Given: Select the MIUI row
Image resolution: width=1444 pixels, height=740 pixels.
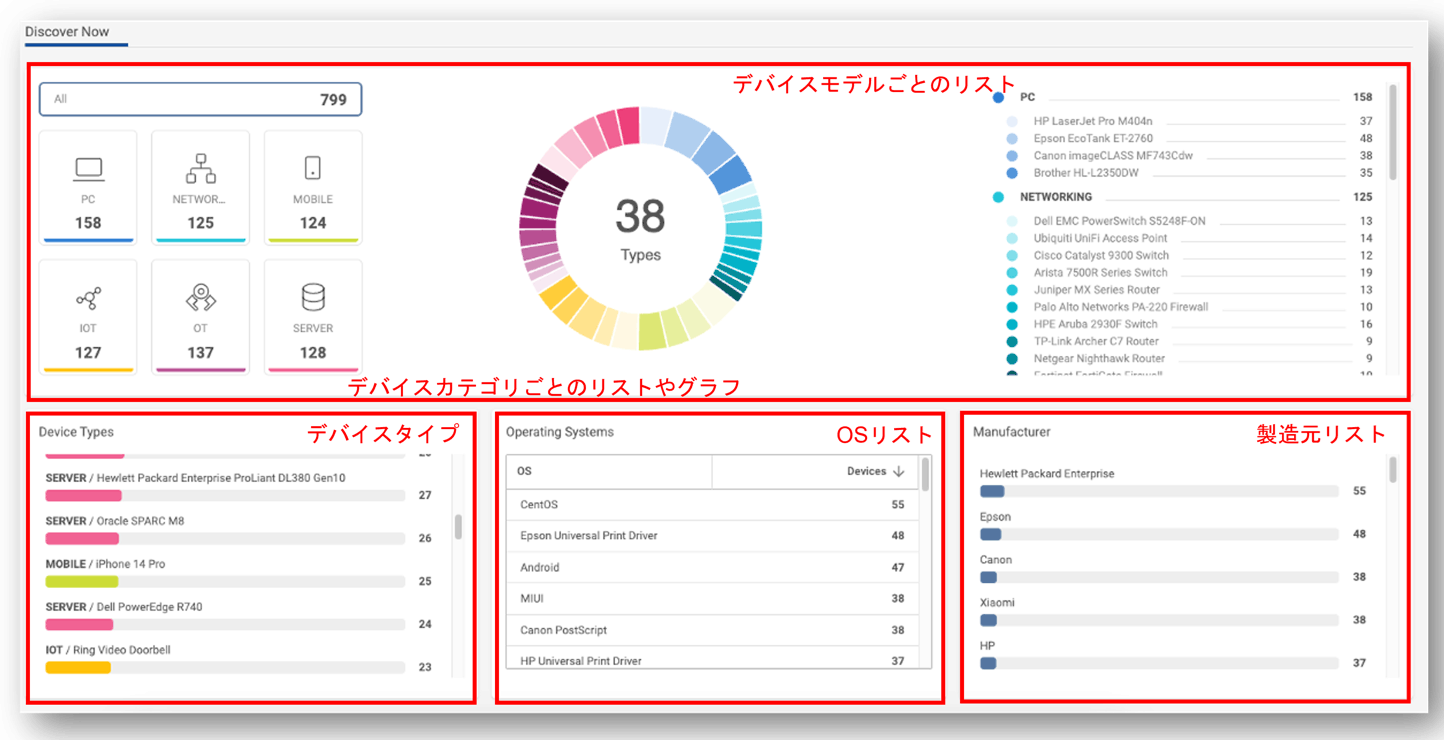Looking at the screenshot, I should tap(712, 598).
